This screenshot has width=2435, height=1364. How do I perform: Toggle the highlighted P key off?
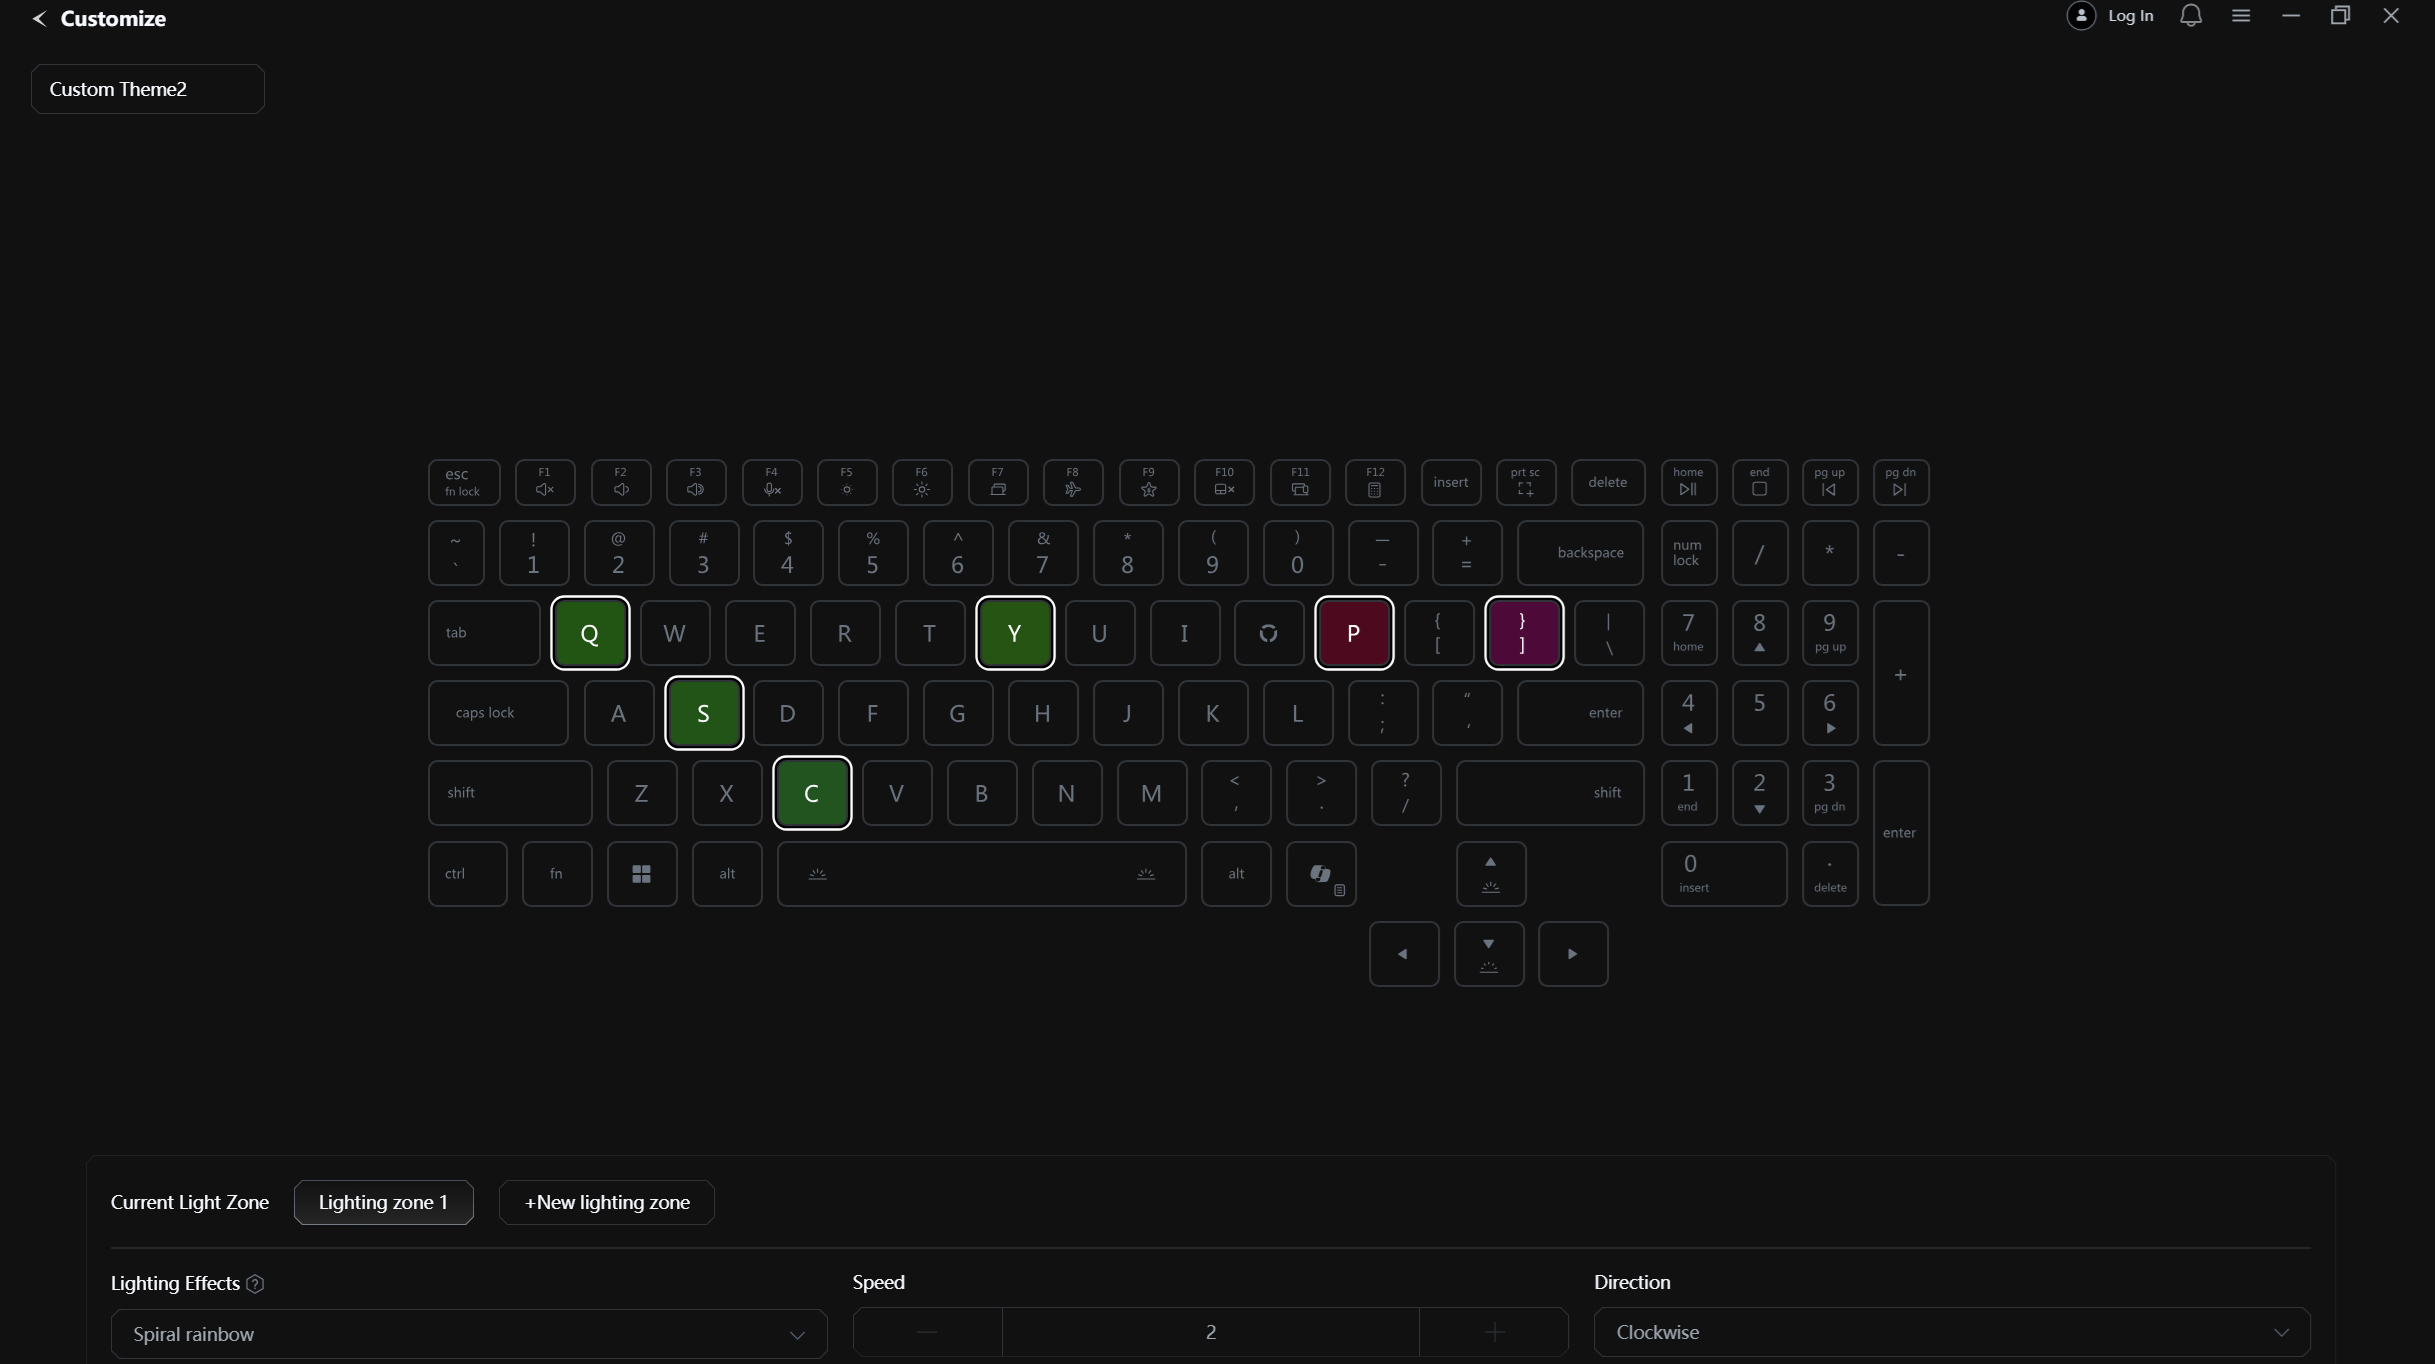point(1353,633)
